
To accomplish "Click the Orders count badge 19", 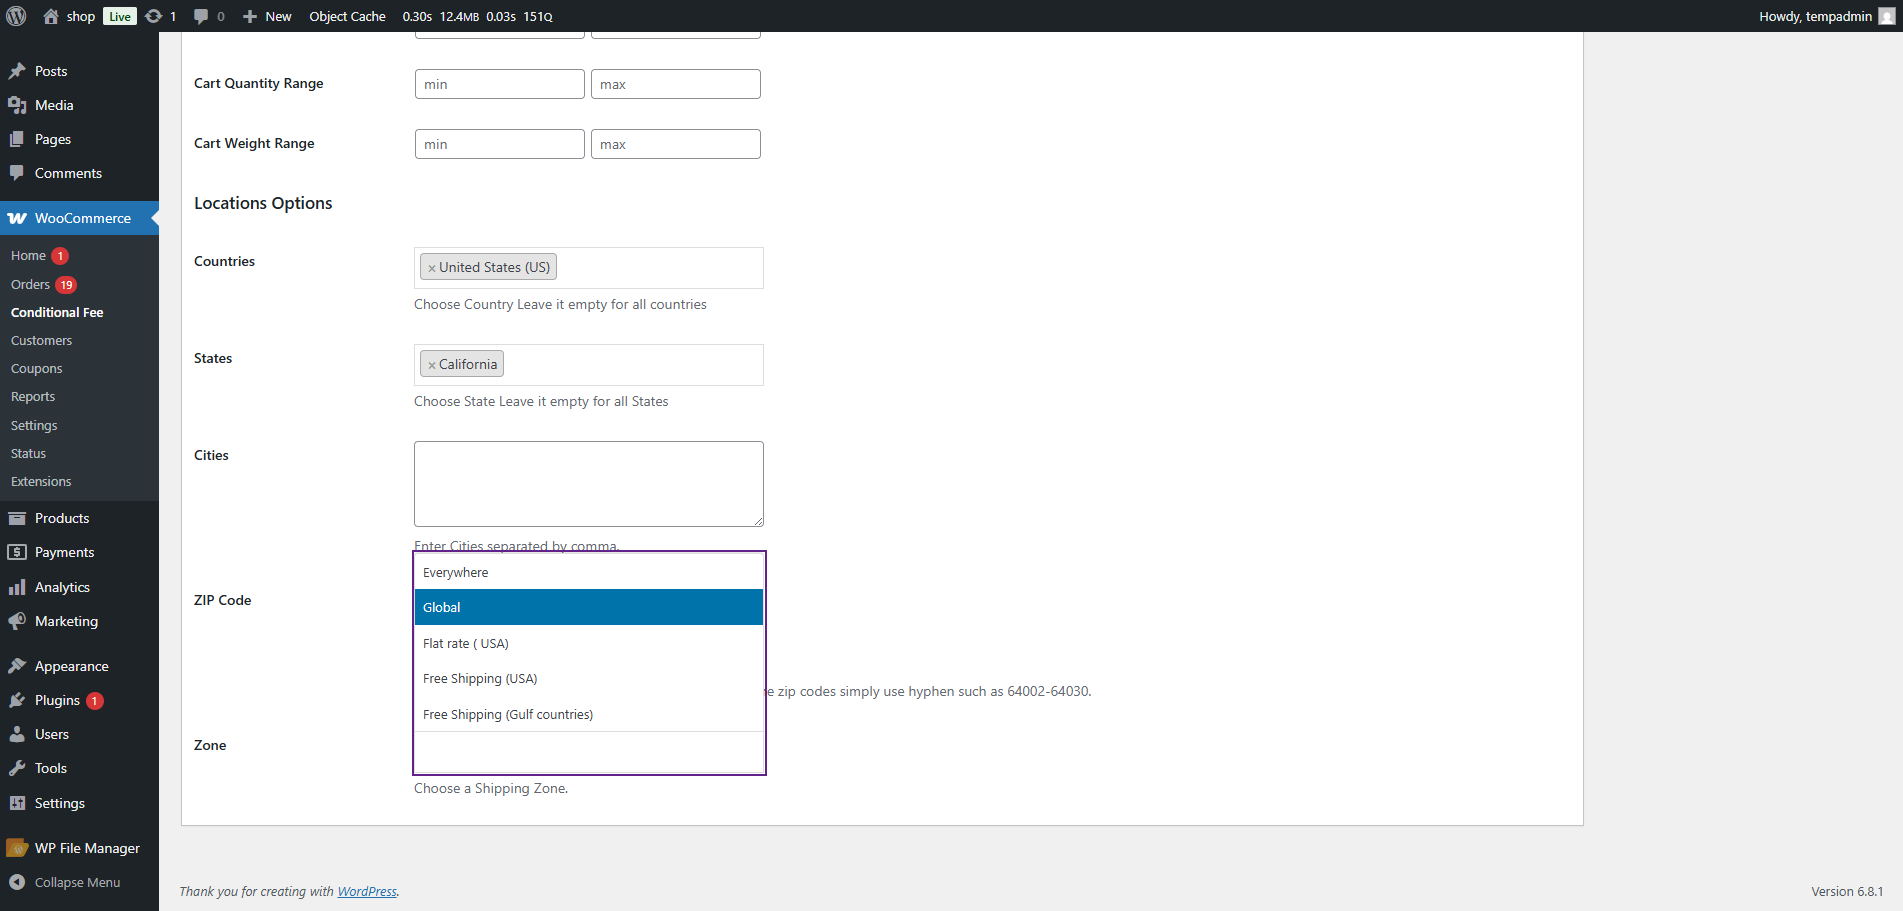I will pos(66,285).
